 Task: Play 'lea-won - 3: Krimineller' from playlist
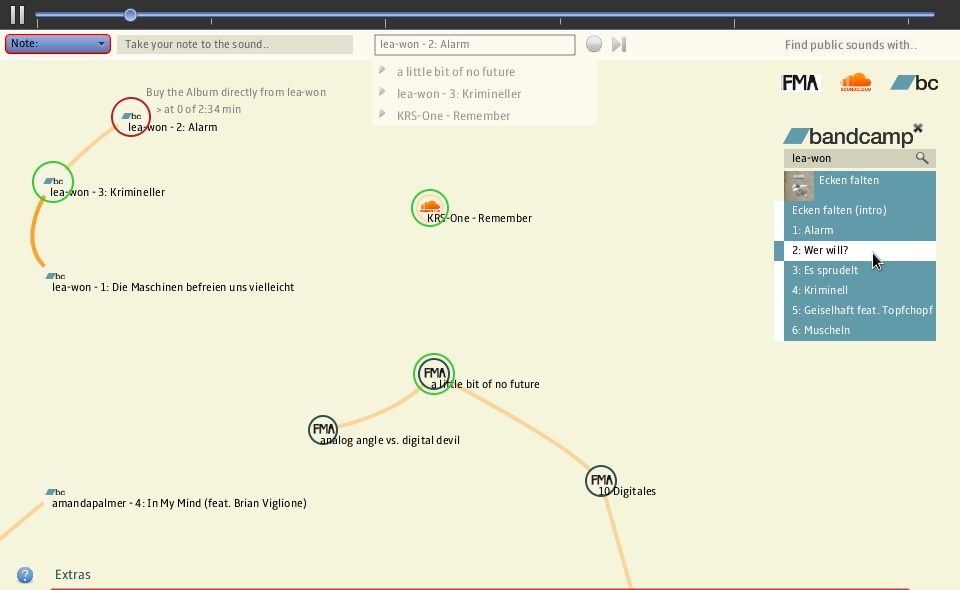pyautogui.click(x=459, y=94)
